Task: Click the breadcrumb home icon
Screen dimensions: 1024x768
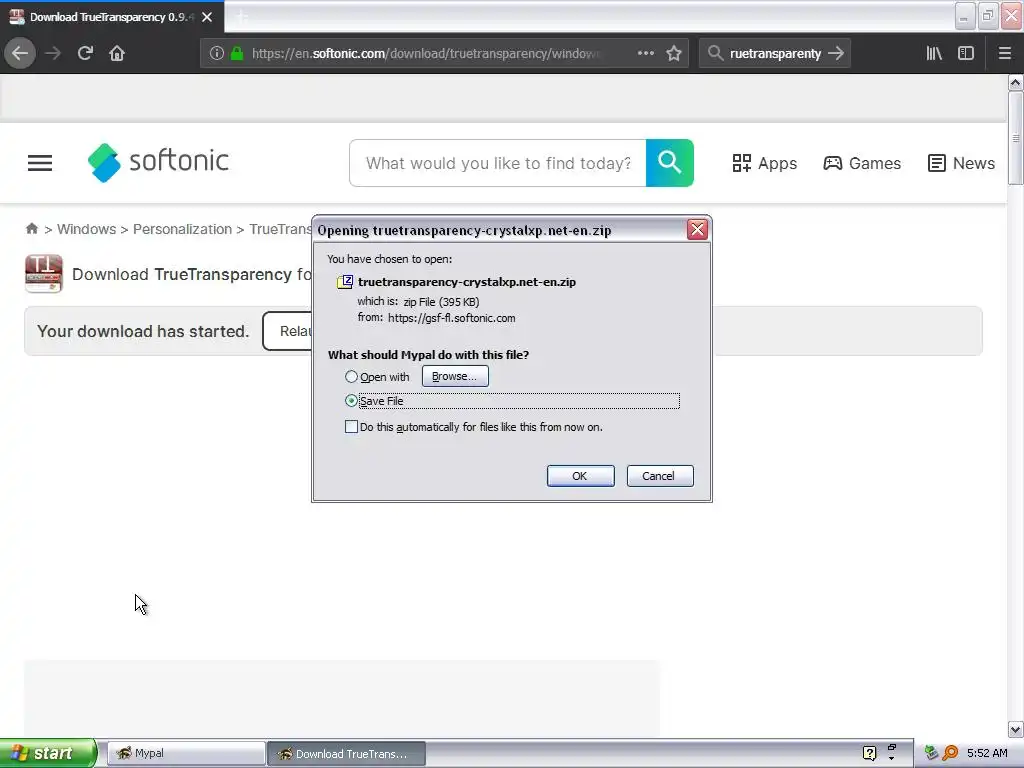Action: pos(31,229)
